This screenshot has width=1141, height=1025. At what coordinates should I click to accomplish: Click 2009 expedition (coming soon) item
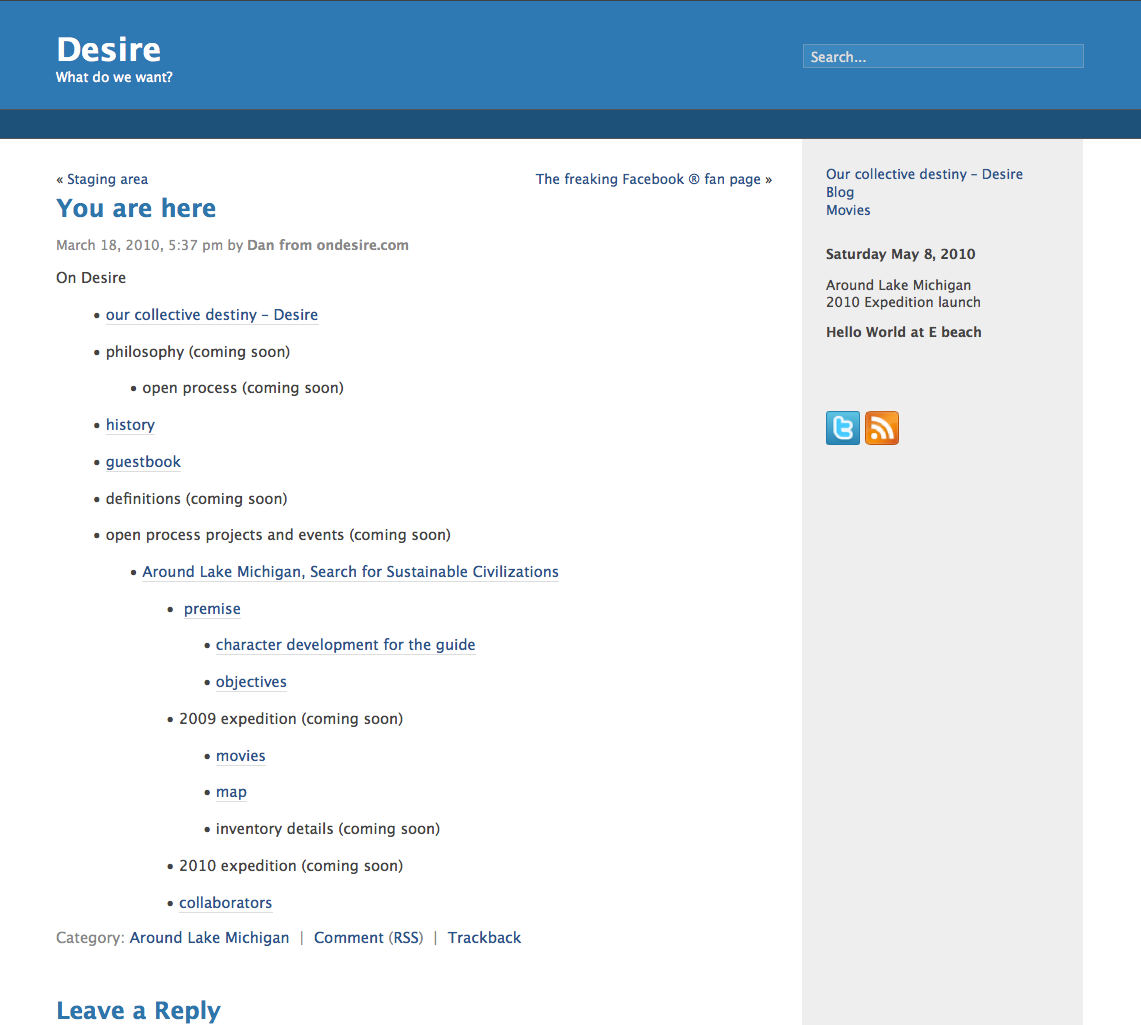pyautogui.click(x=291, y=719)
